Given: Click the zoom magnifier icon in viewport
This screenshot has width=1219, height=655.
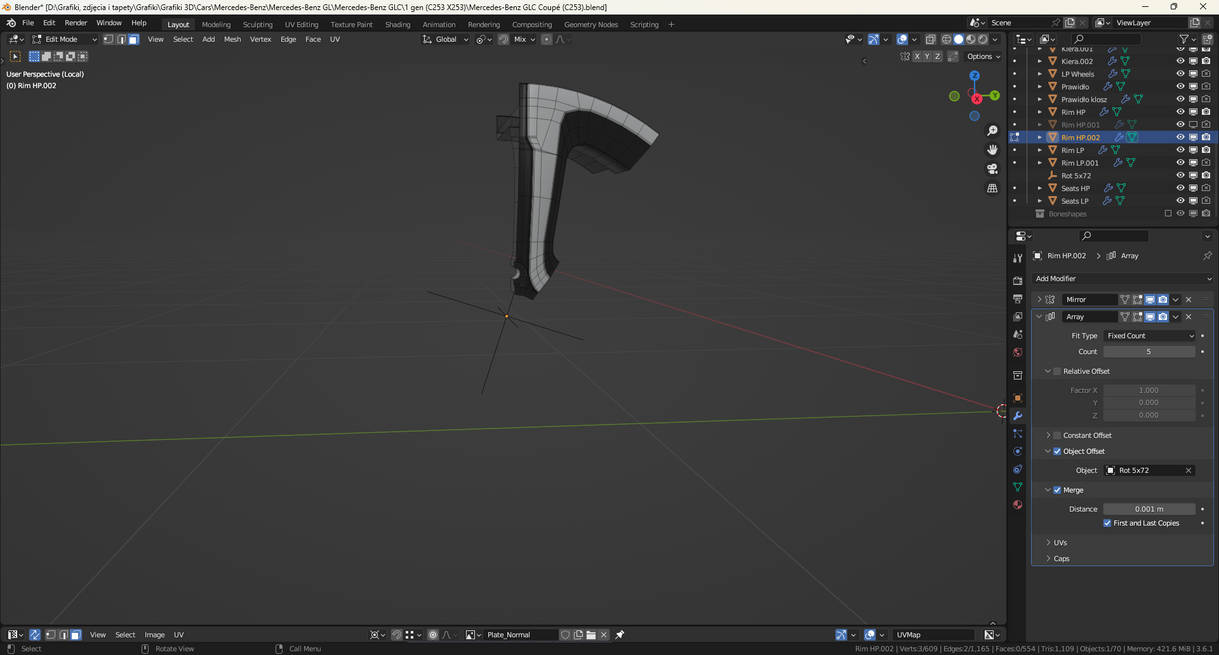Looking at the screenshot, I should (x=992, y=131).
